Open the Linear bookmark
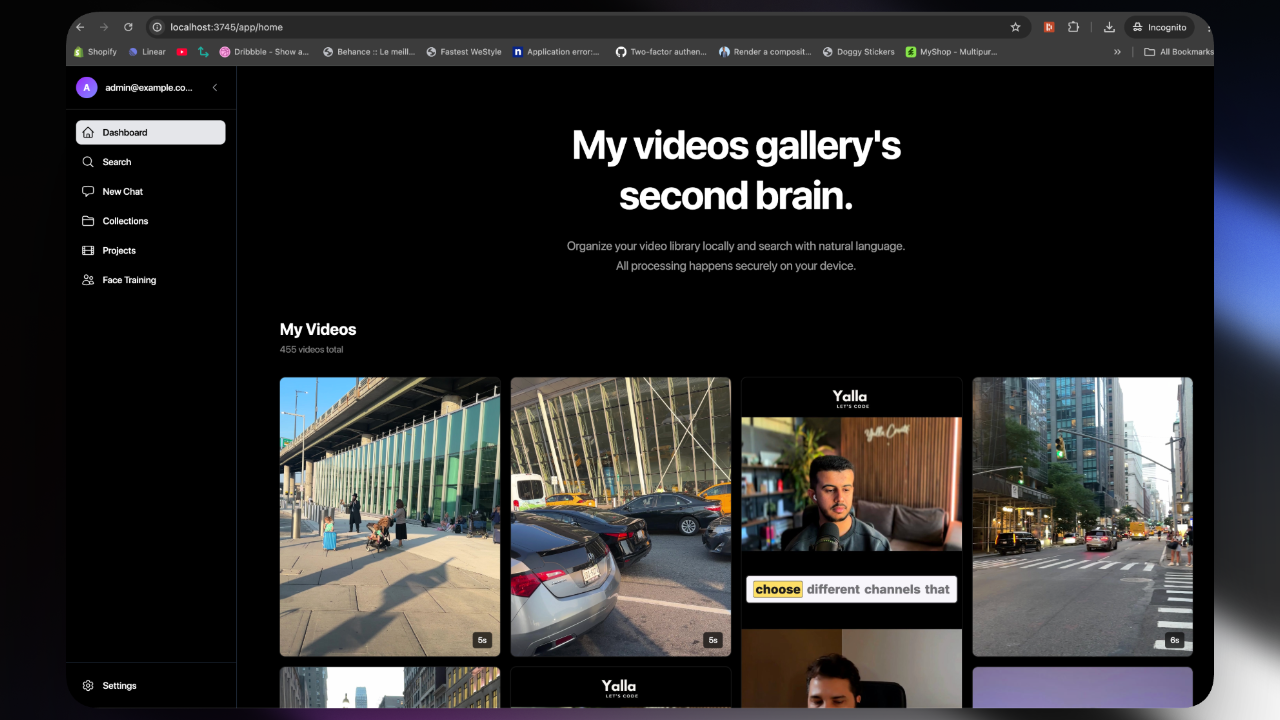Viewport: 1280px width, 720px height. tap(147, 51)
